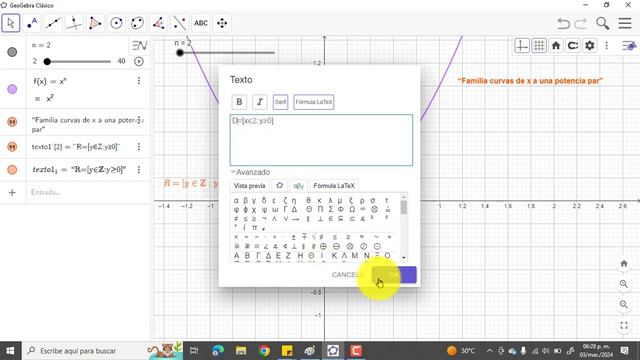640x360 pixels.
Task: Toggle the algebra view style bar
Action: pyautogui.click(x=140, y=45)
